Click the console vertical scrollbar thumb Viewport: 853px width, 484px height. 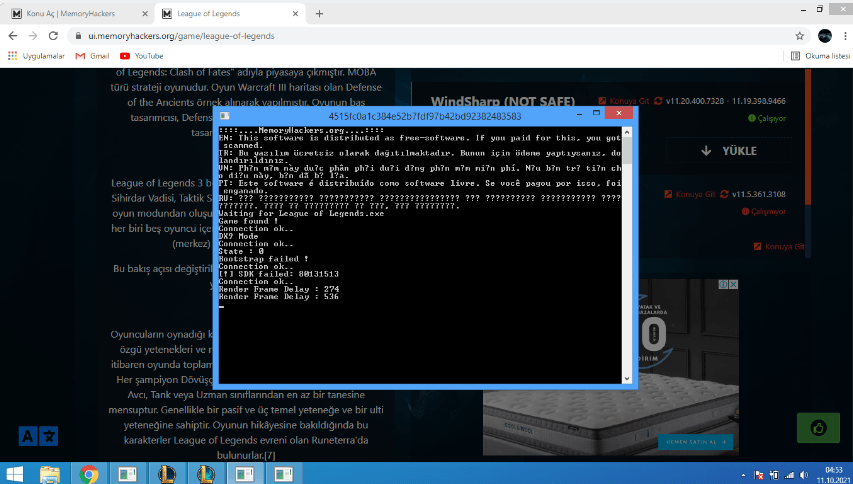(x=627, y=150)
